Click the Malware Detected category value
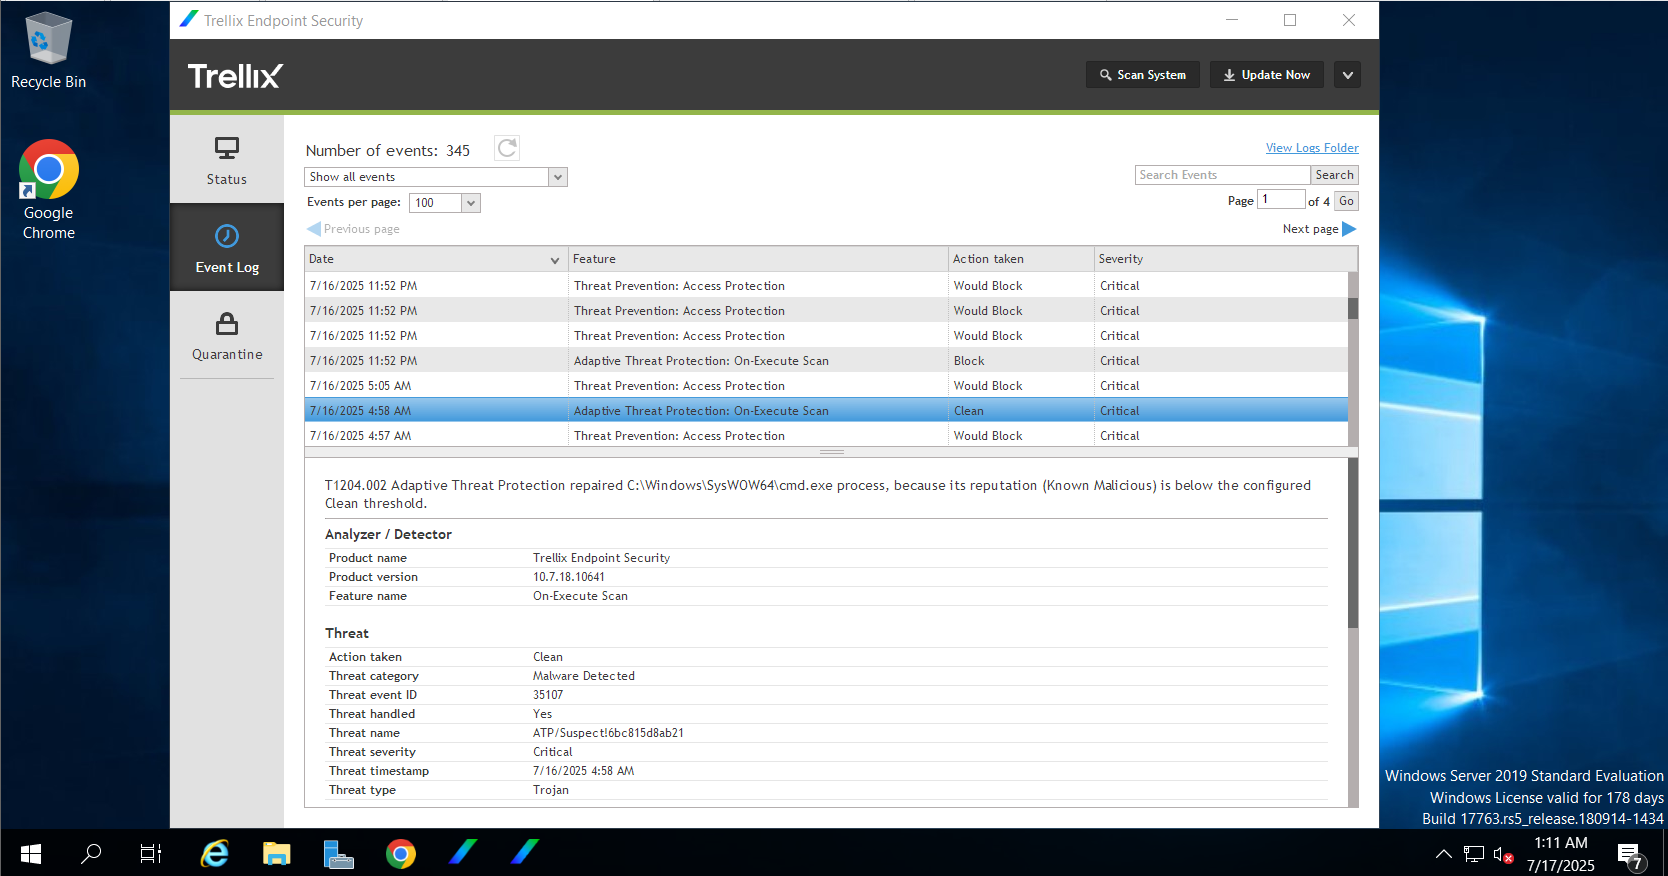Viewport: 1668px width, 876px height. coord(584,676)
